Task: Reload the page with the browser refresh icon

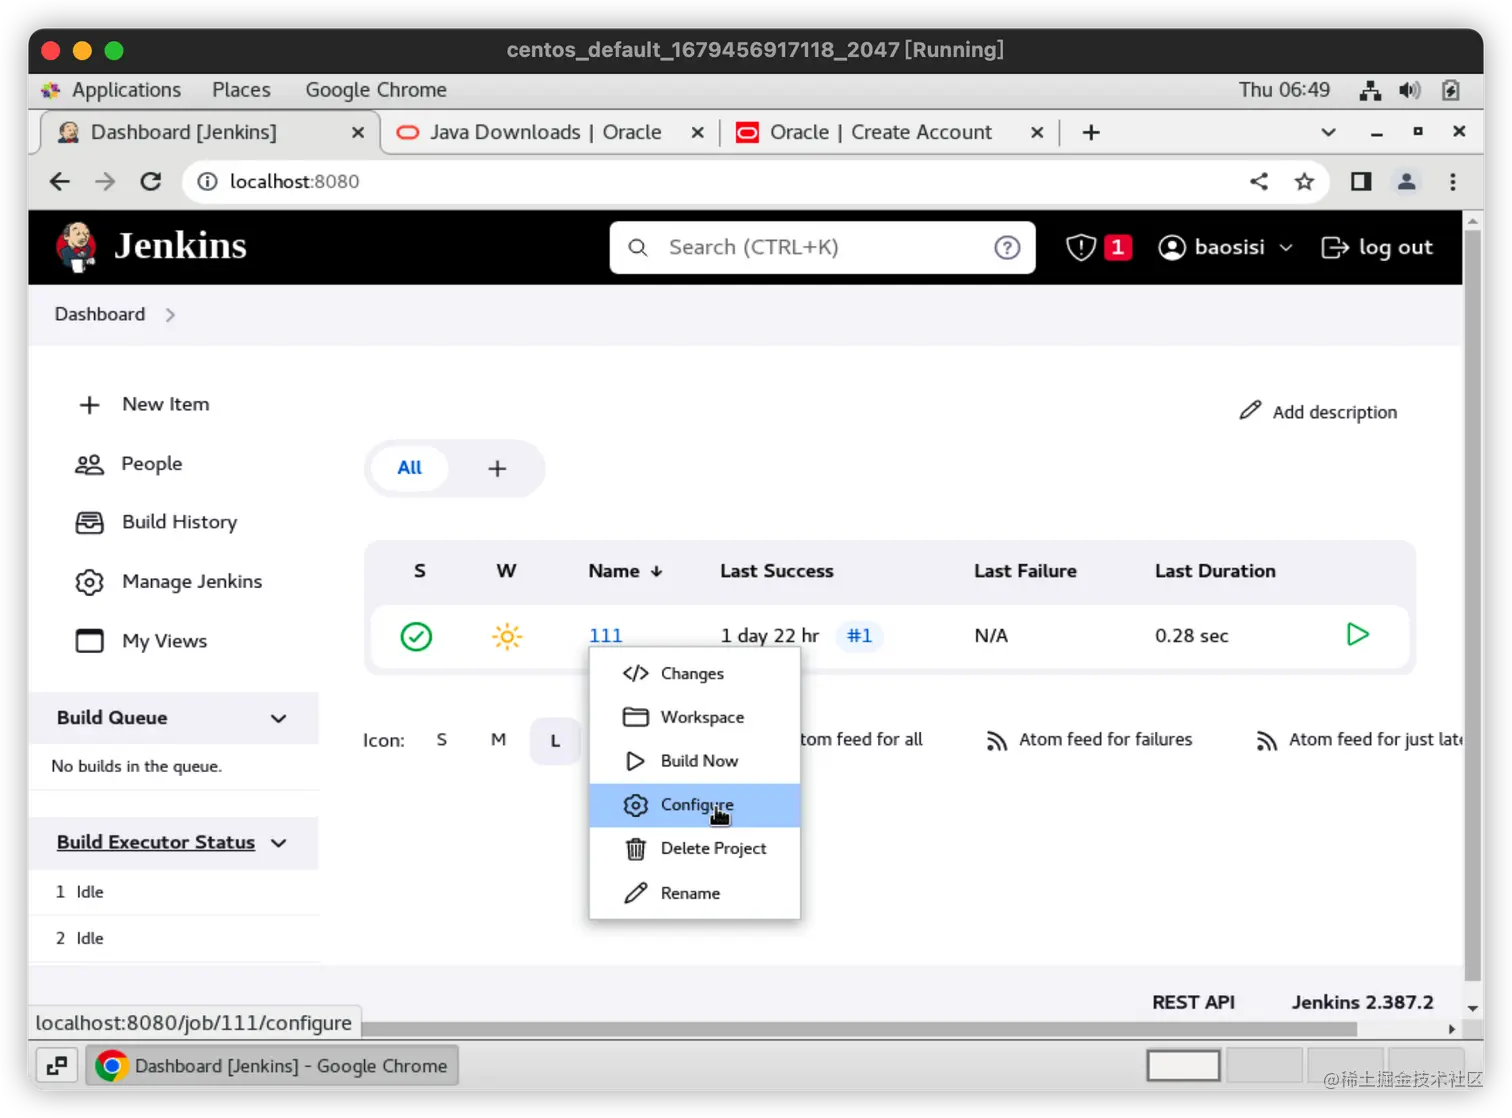Action: point(151,181)
